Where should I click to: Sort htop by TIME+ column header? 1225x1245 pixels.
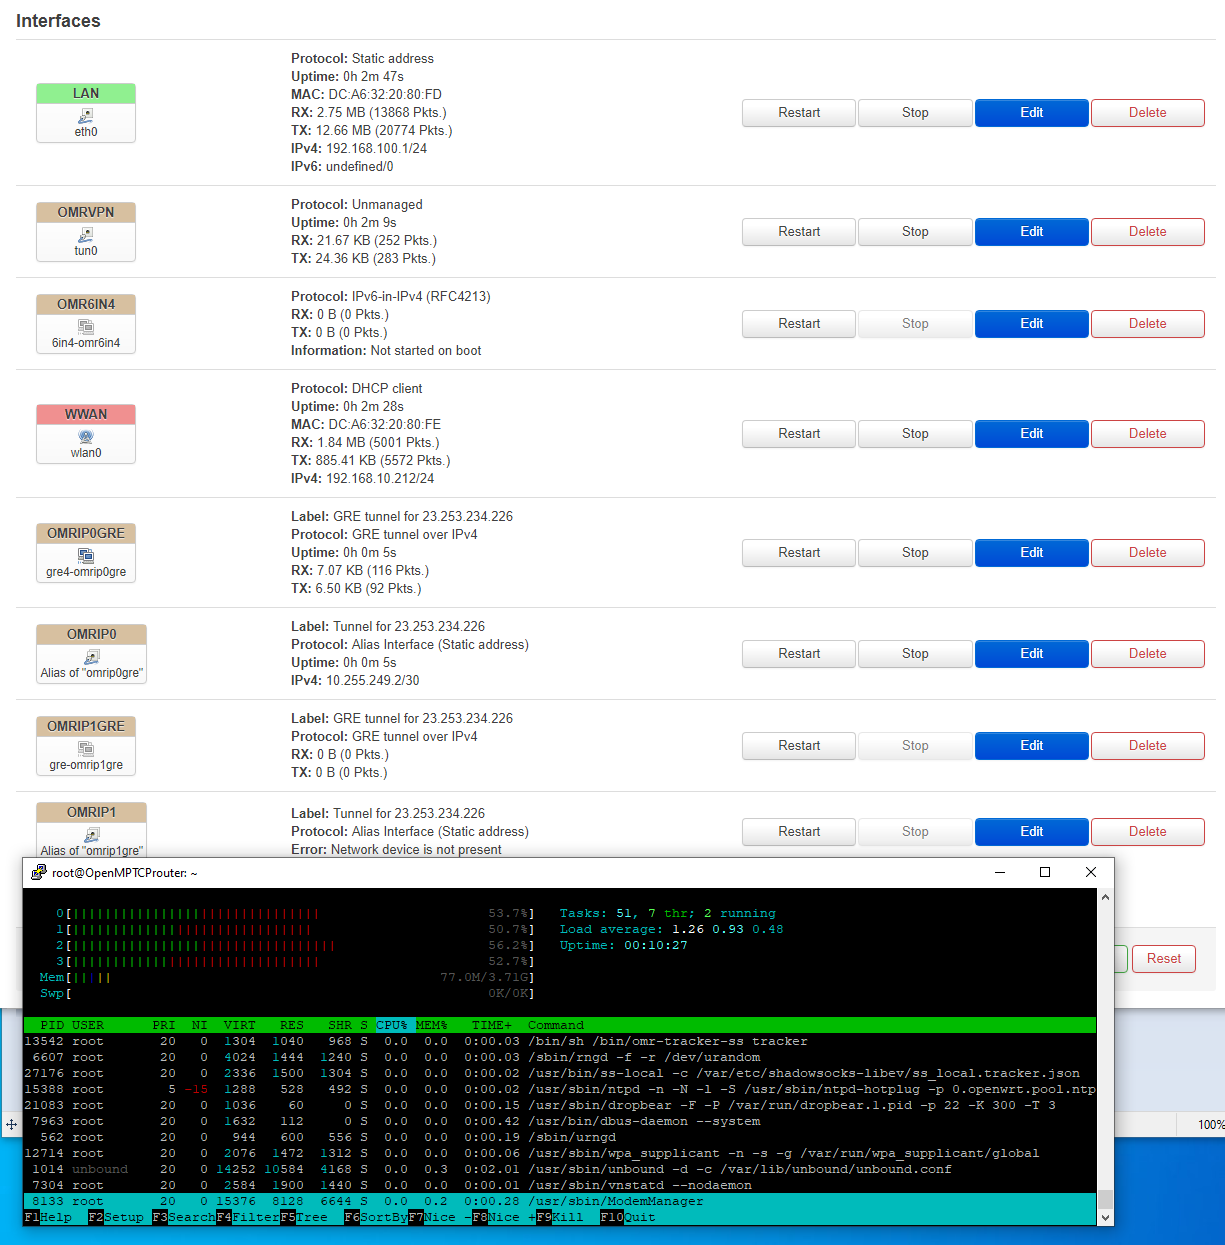click(492, 1025)
